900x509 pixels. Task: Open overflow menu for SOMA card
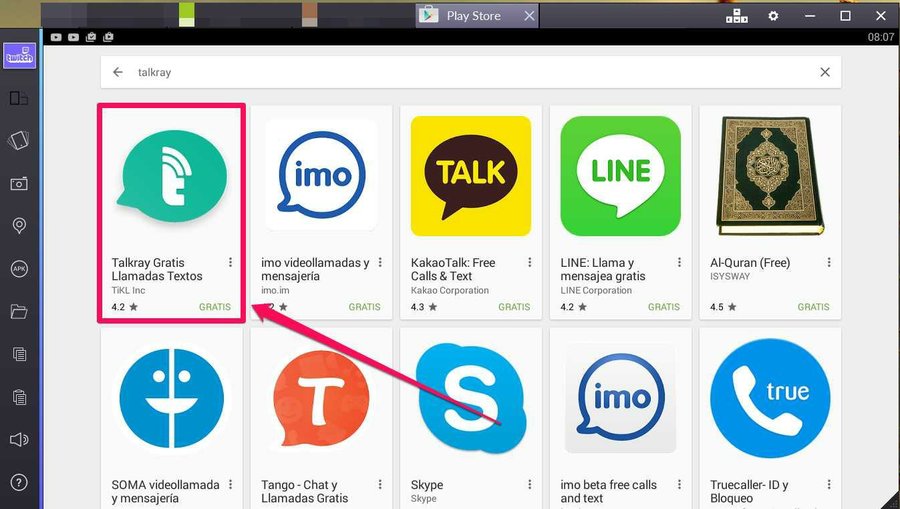(x=230, y=484)
